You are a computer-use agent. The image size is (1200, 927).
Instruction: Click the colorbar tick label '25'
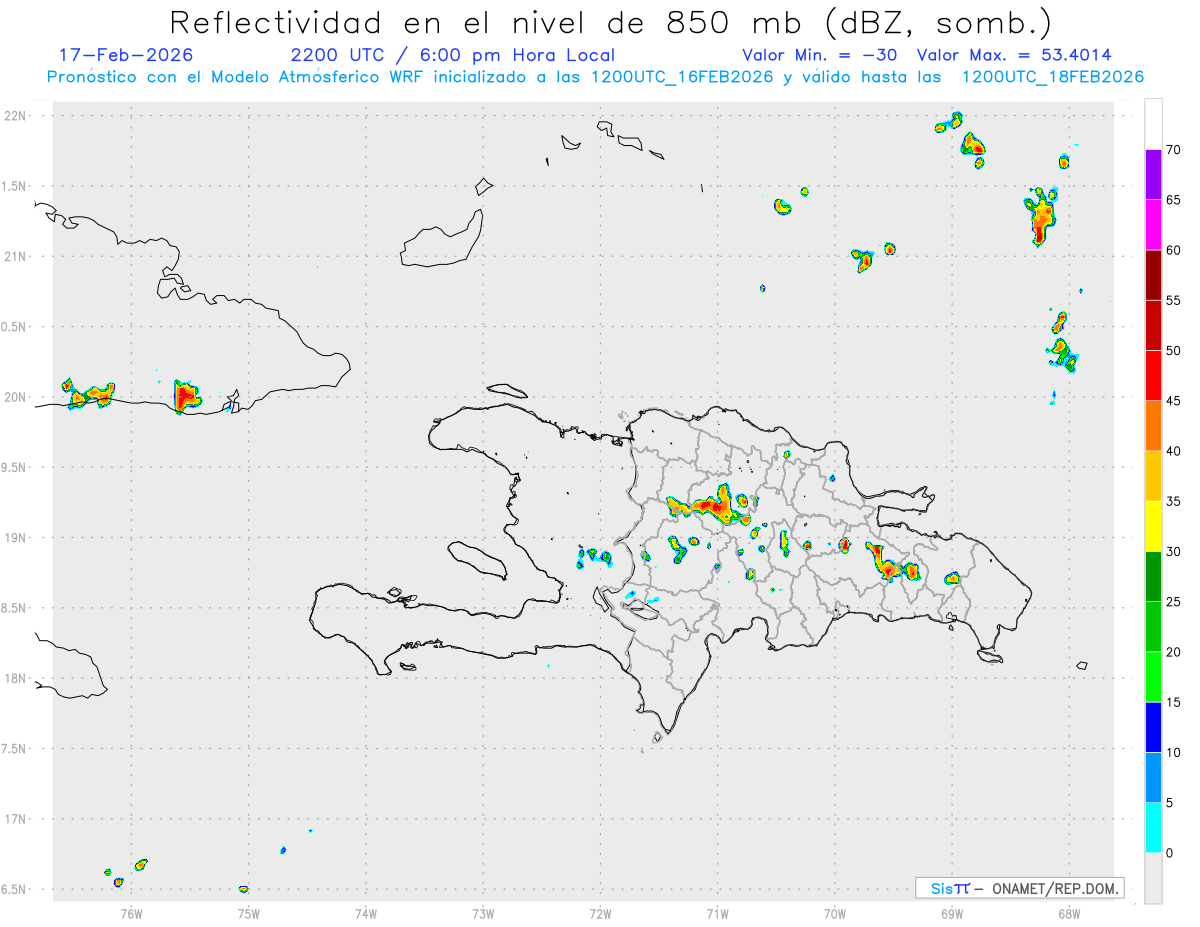click(x=1175, y=602)
